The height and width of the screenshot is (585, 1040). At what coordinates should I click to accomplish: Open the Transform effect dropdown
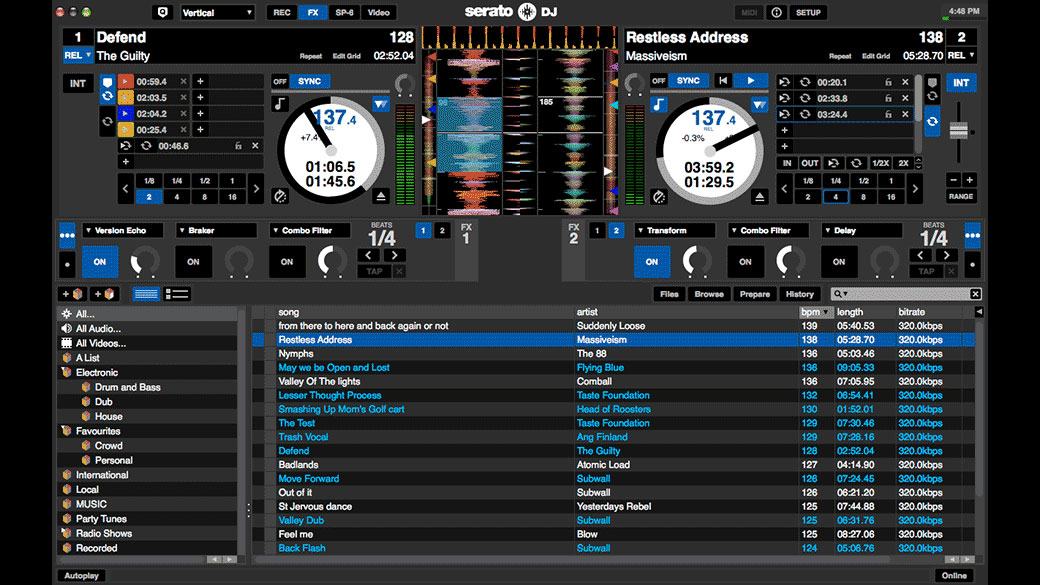(x=675, y=231)
